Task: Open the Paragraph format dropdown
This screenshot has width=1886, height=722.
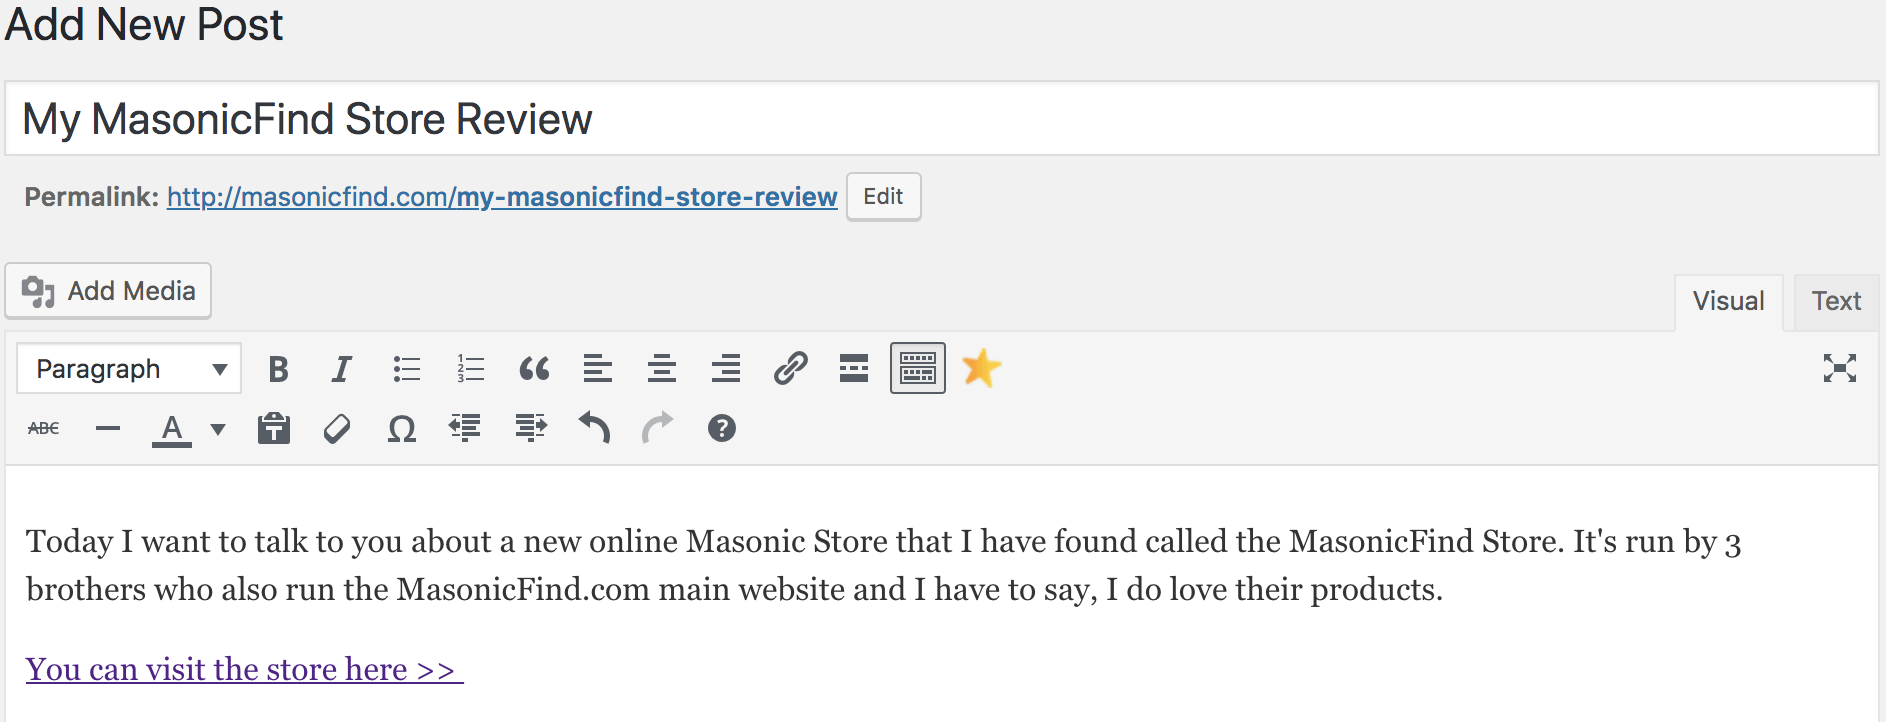Action: (129, 369)
